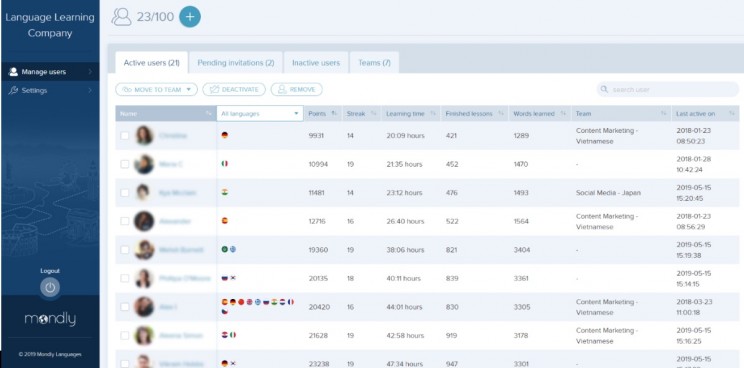
Task: Click the Settings wrench icon in sidebar
Action: 13,90
